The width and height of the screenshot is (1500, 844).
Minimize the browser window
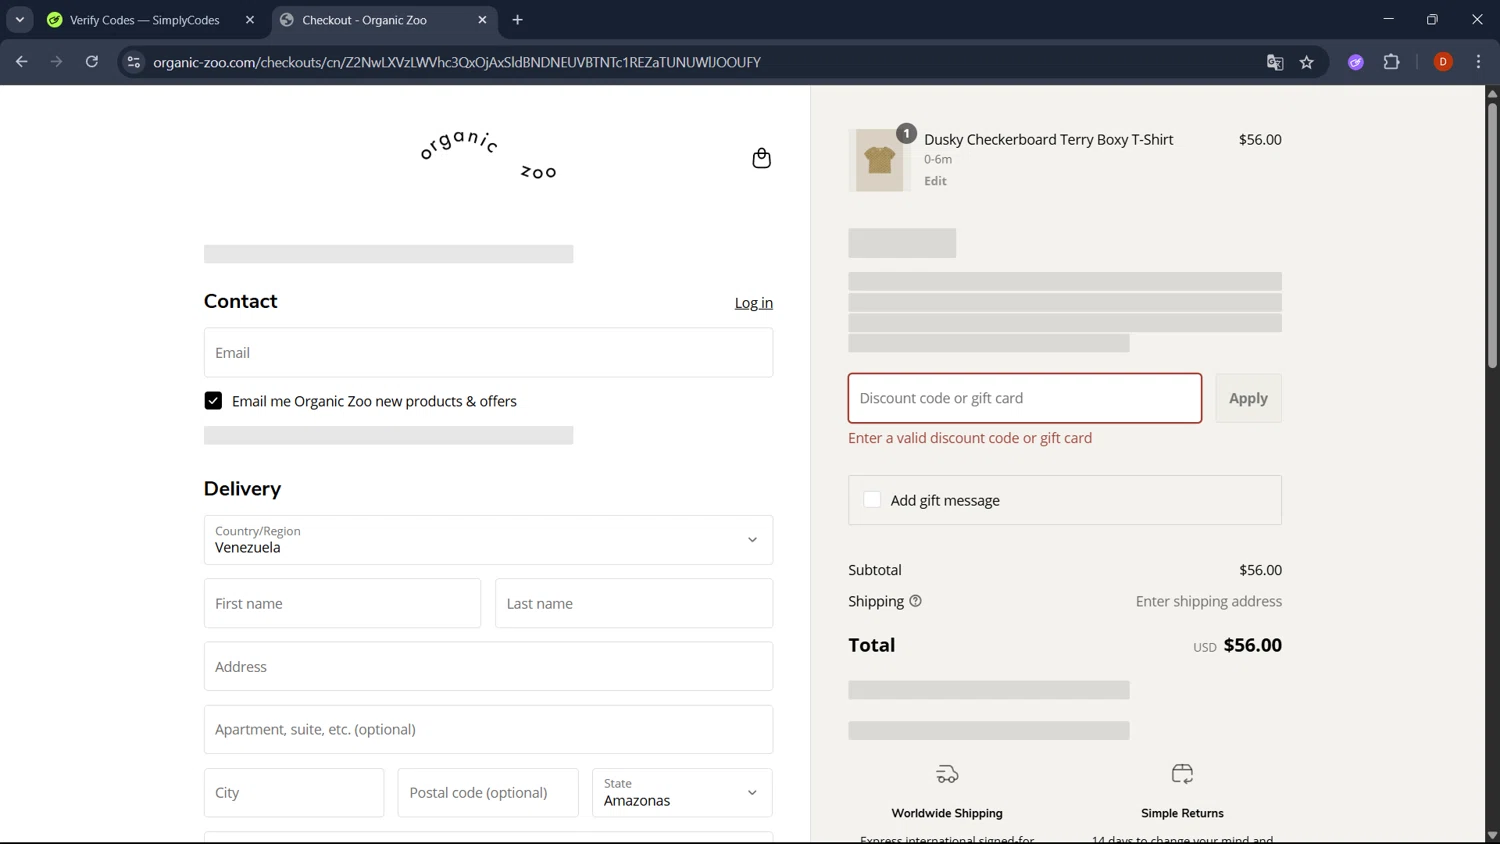(1388, 19)
